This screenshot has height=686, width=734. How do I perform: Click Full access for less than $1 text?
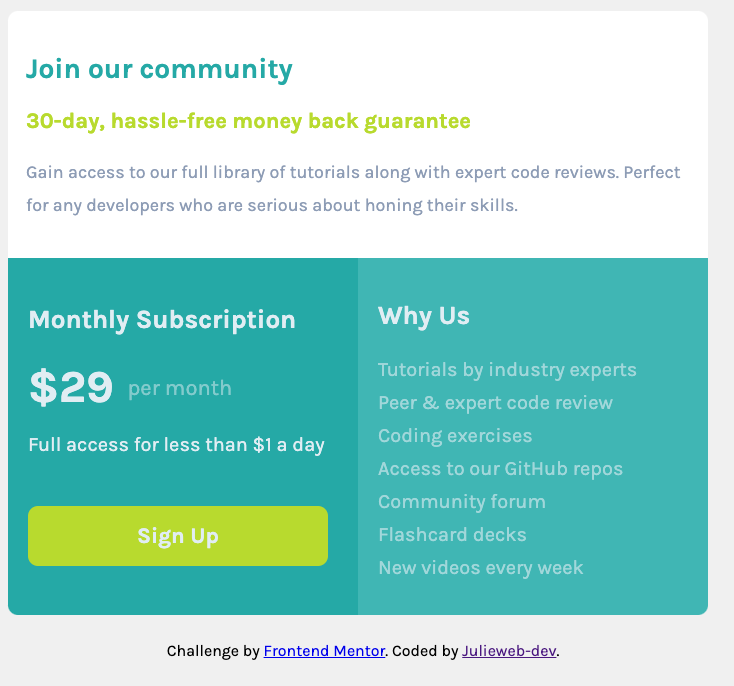tap(176, 445)
